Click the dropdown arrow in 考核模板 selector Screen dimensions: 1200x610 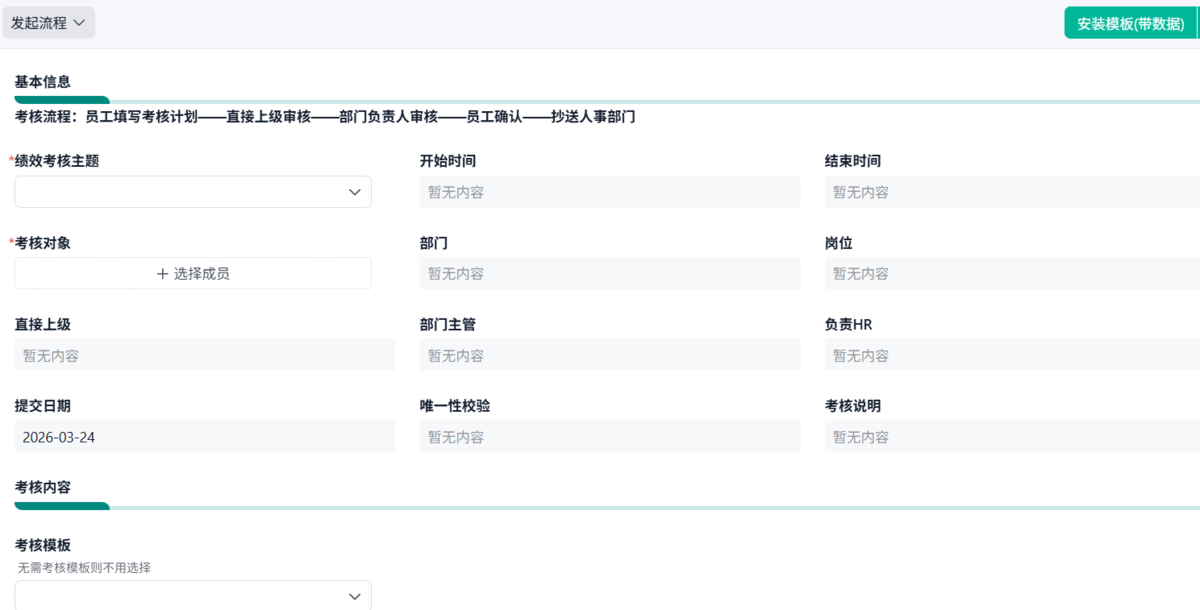[x=355, y=595]
